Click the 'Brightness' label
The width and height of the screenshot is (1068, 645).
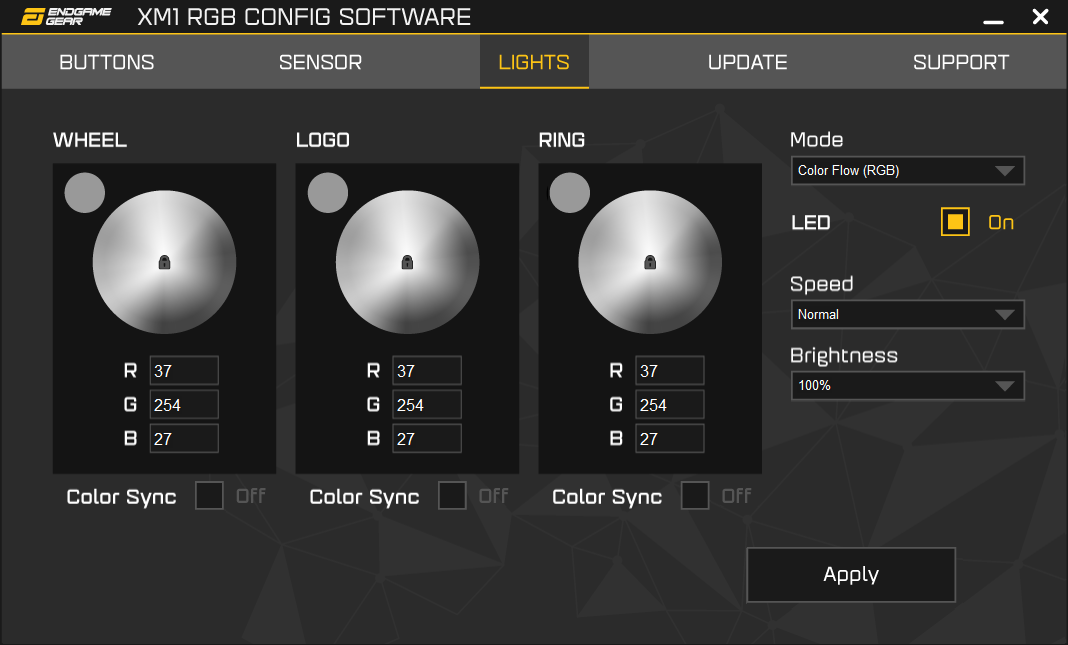pos(844,356)
